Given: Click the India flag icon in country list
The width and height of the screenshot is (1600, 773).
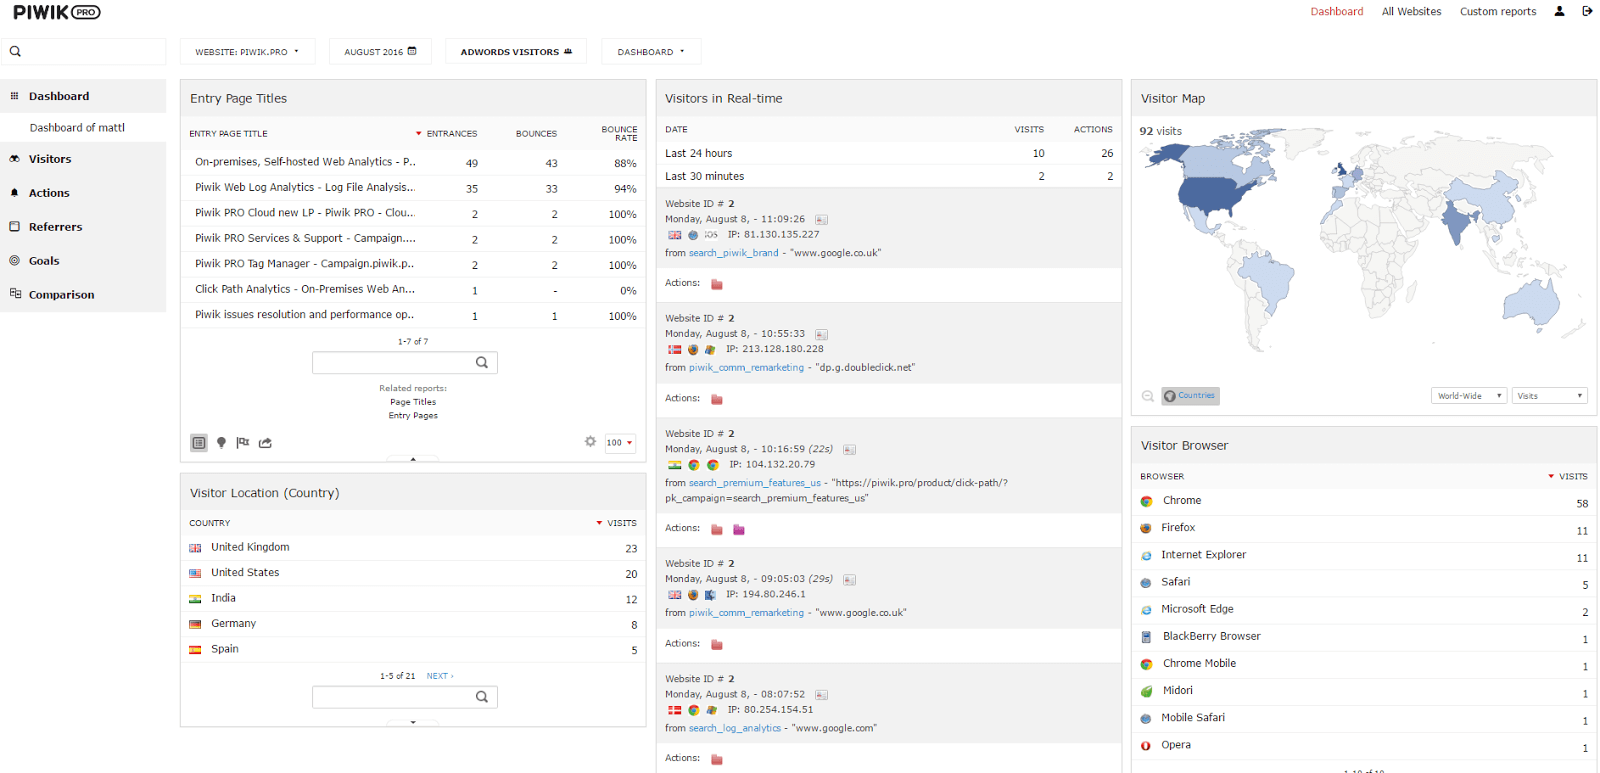Looking at the screenshot, I should (x=195, y=599).
